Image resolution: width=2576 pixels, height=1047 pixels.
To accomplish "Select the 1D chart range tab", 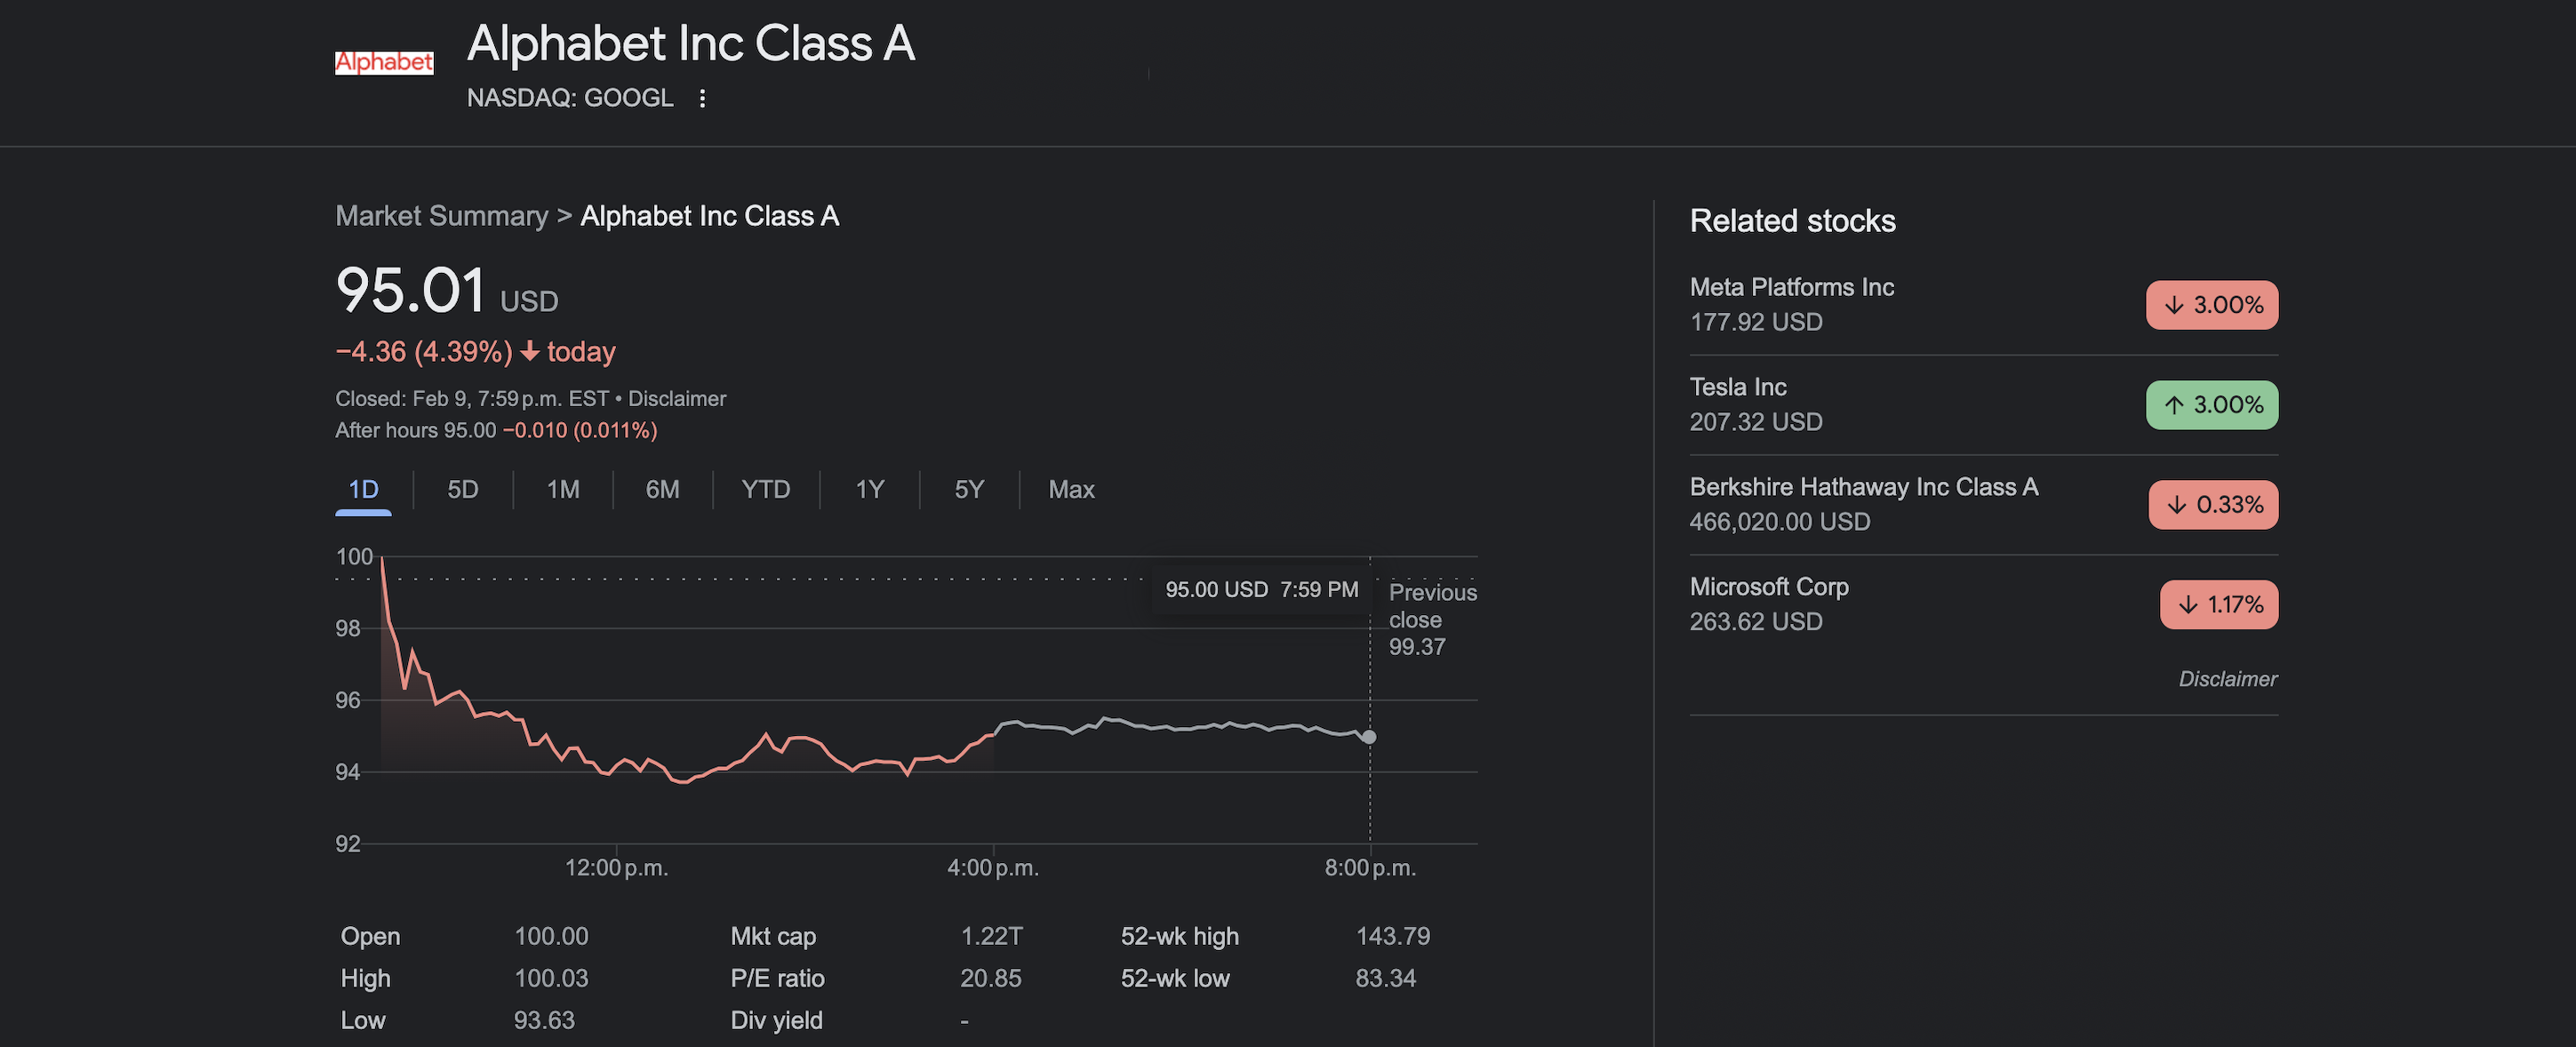I will pyautogui.click(x=363, y=490).
